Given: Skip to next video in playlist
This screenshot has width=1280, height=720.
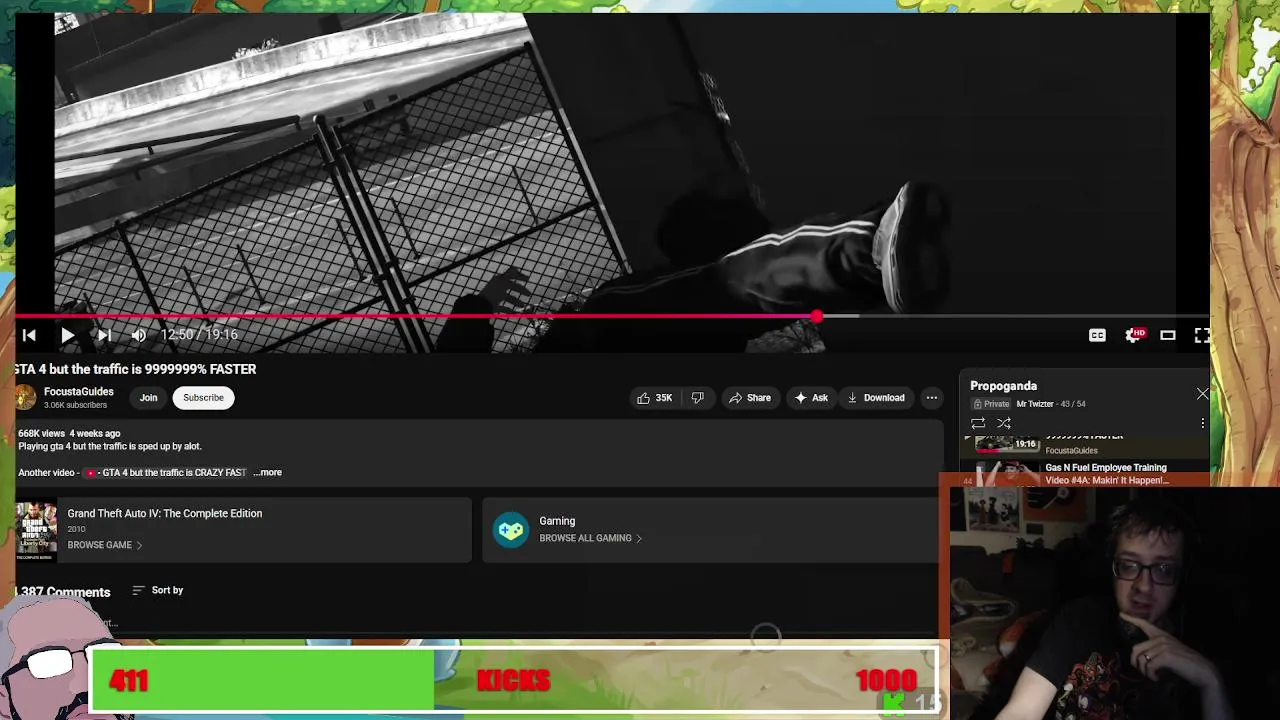Looking at the screenshot, I should [x=104, y=335].
